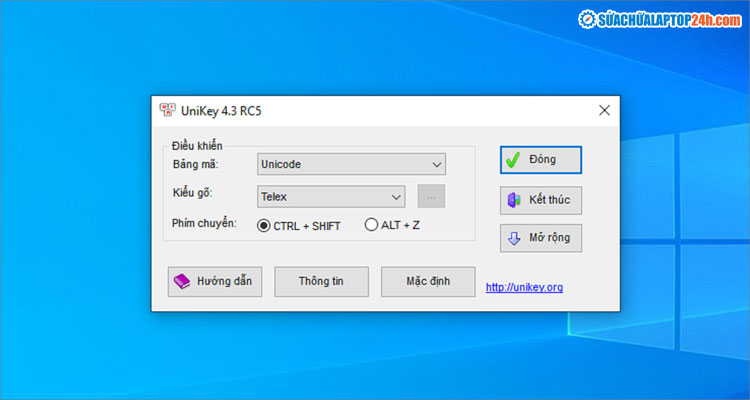The height and width of the screenshot is (400, 750).
Task: Click the Phím chuyển label
Action: point(204,223)
